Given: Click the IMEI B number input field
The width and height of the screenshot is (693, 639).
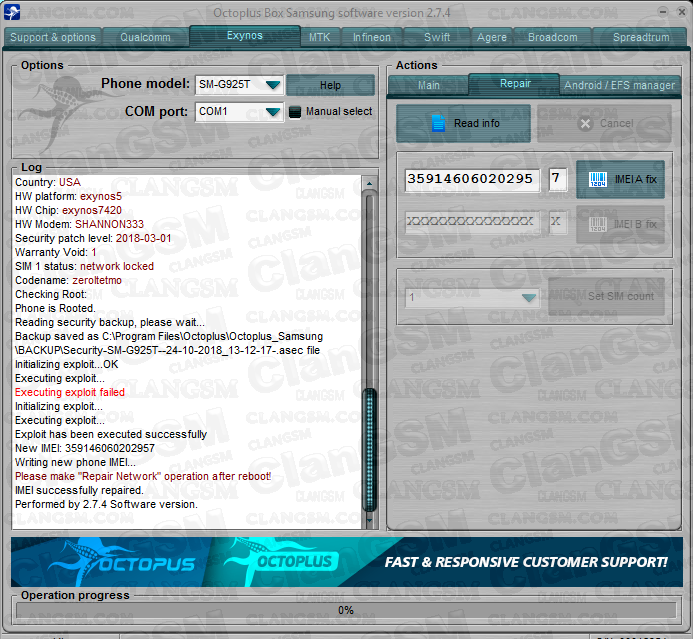Looking at the screenshot, I should (472, 222).
